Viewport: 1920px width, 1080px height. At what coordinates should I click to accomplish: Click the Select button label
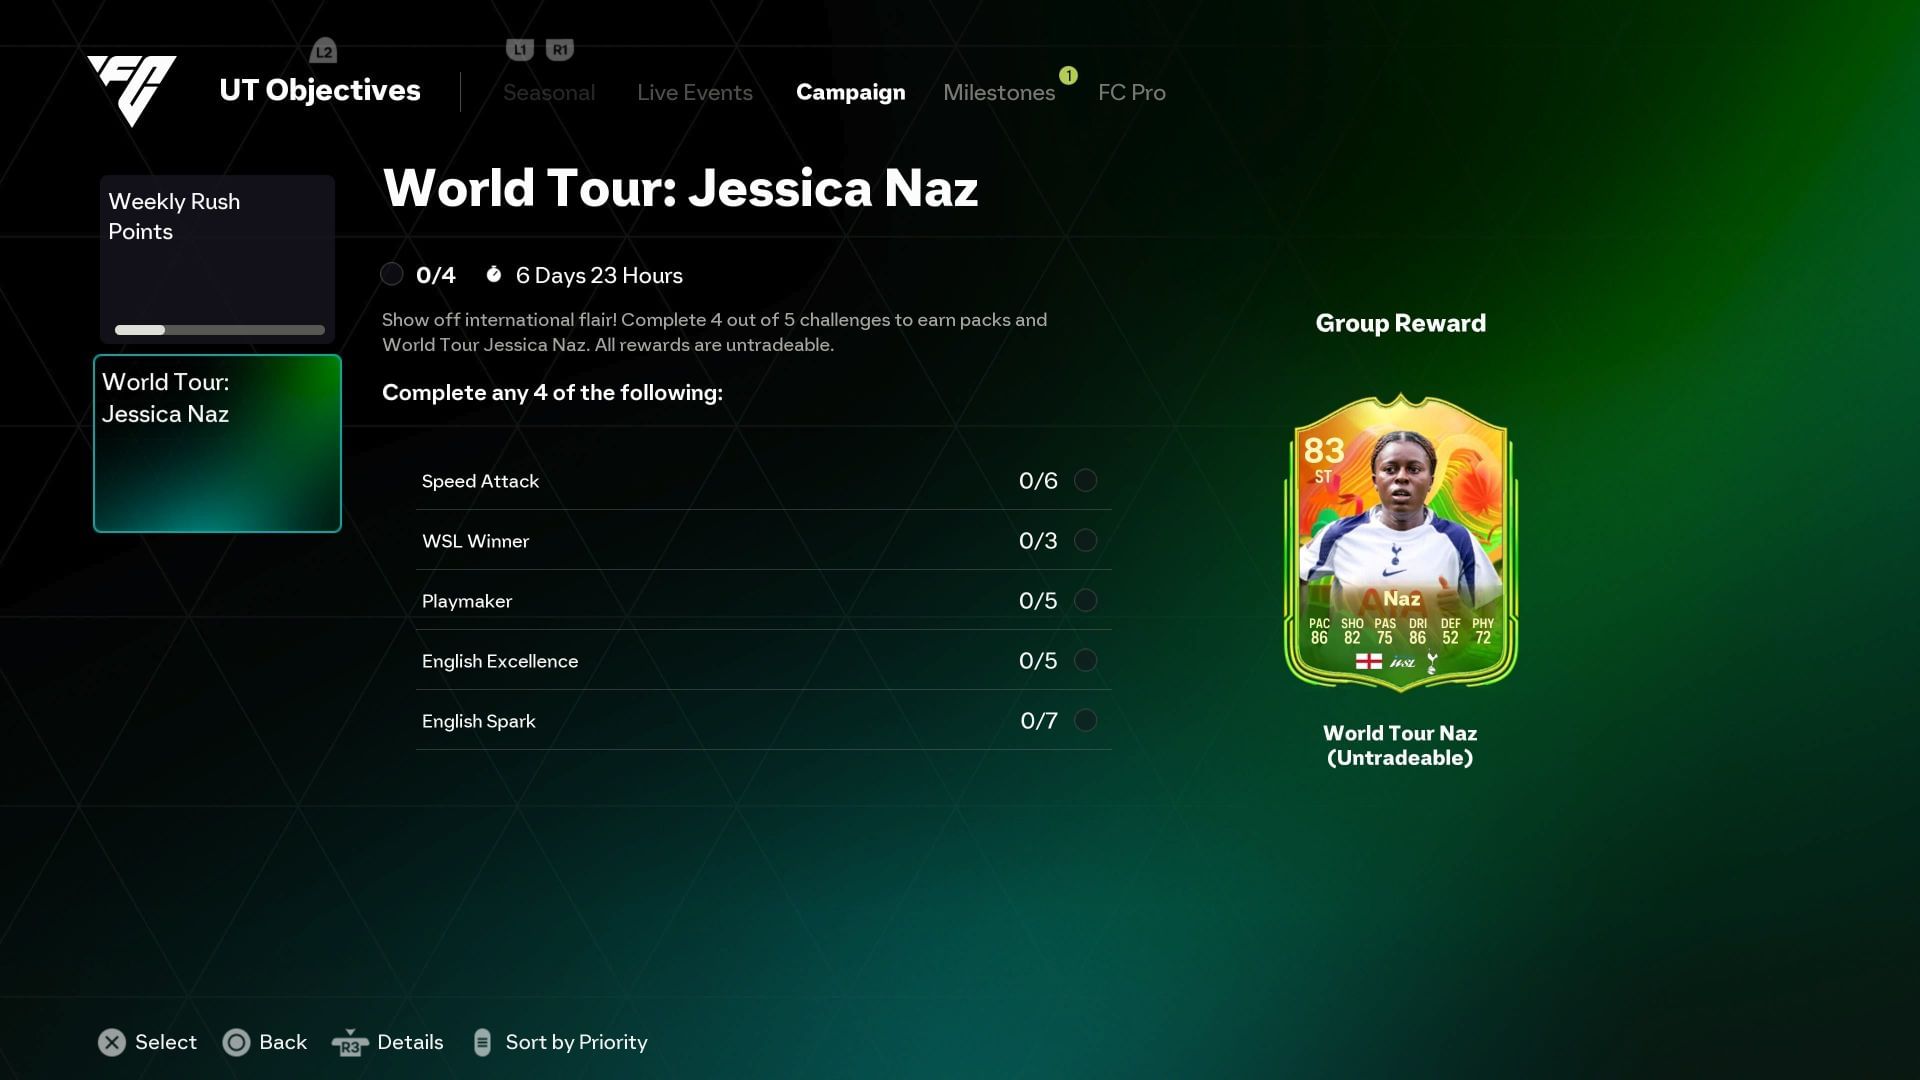coord(166,1042)
